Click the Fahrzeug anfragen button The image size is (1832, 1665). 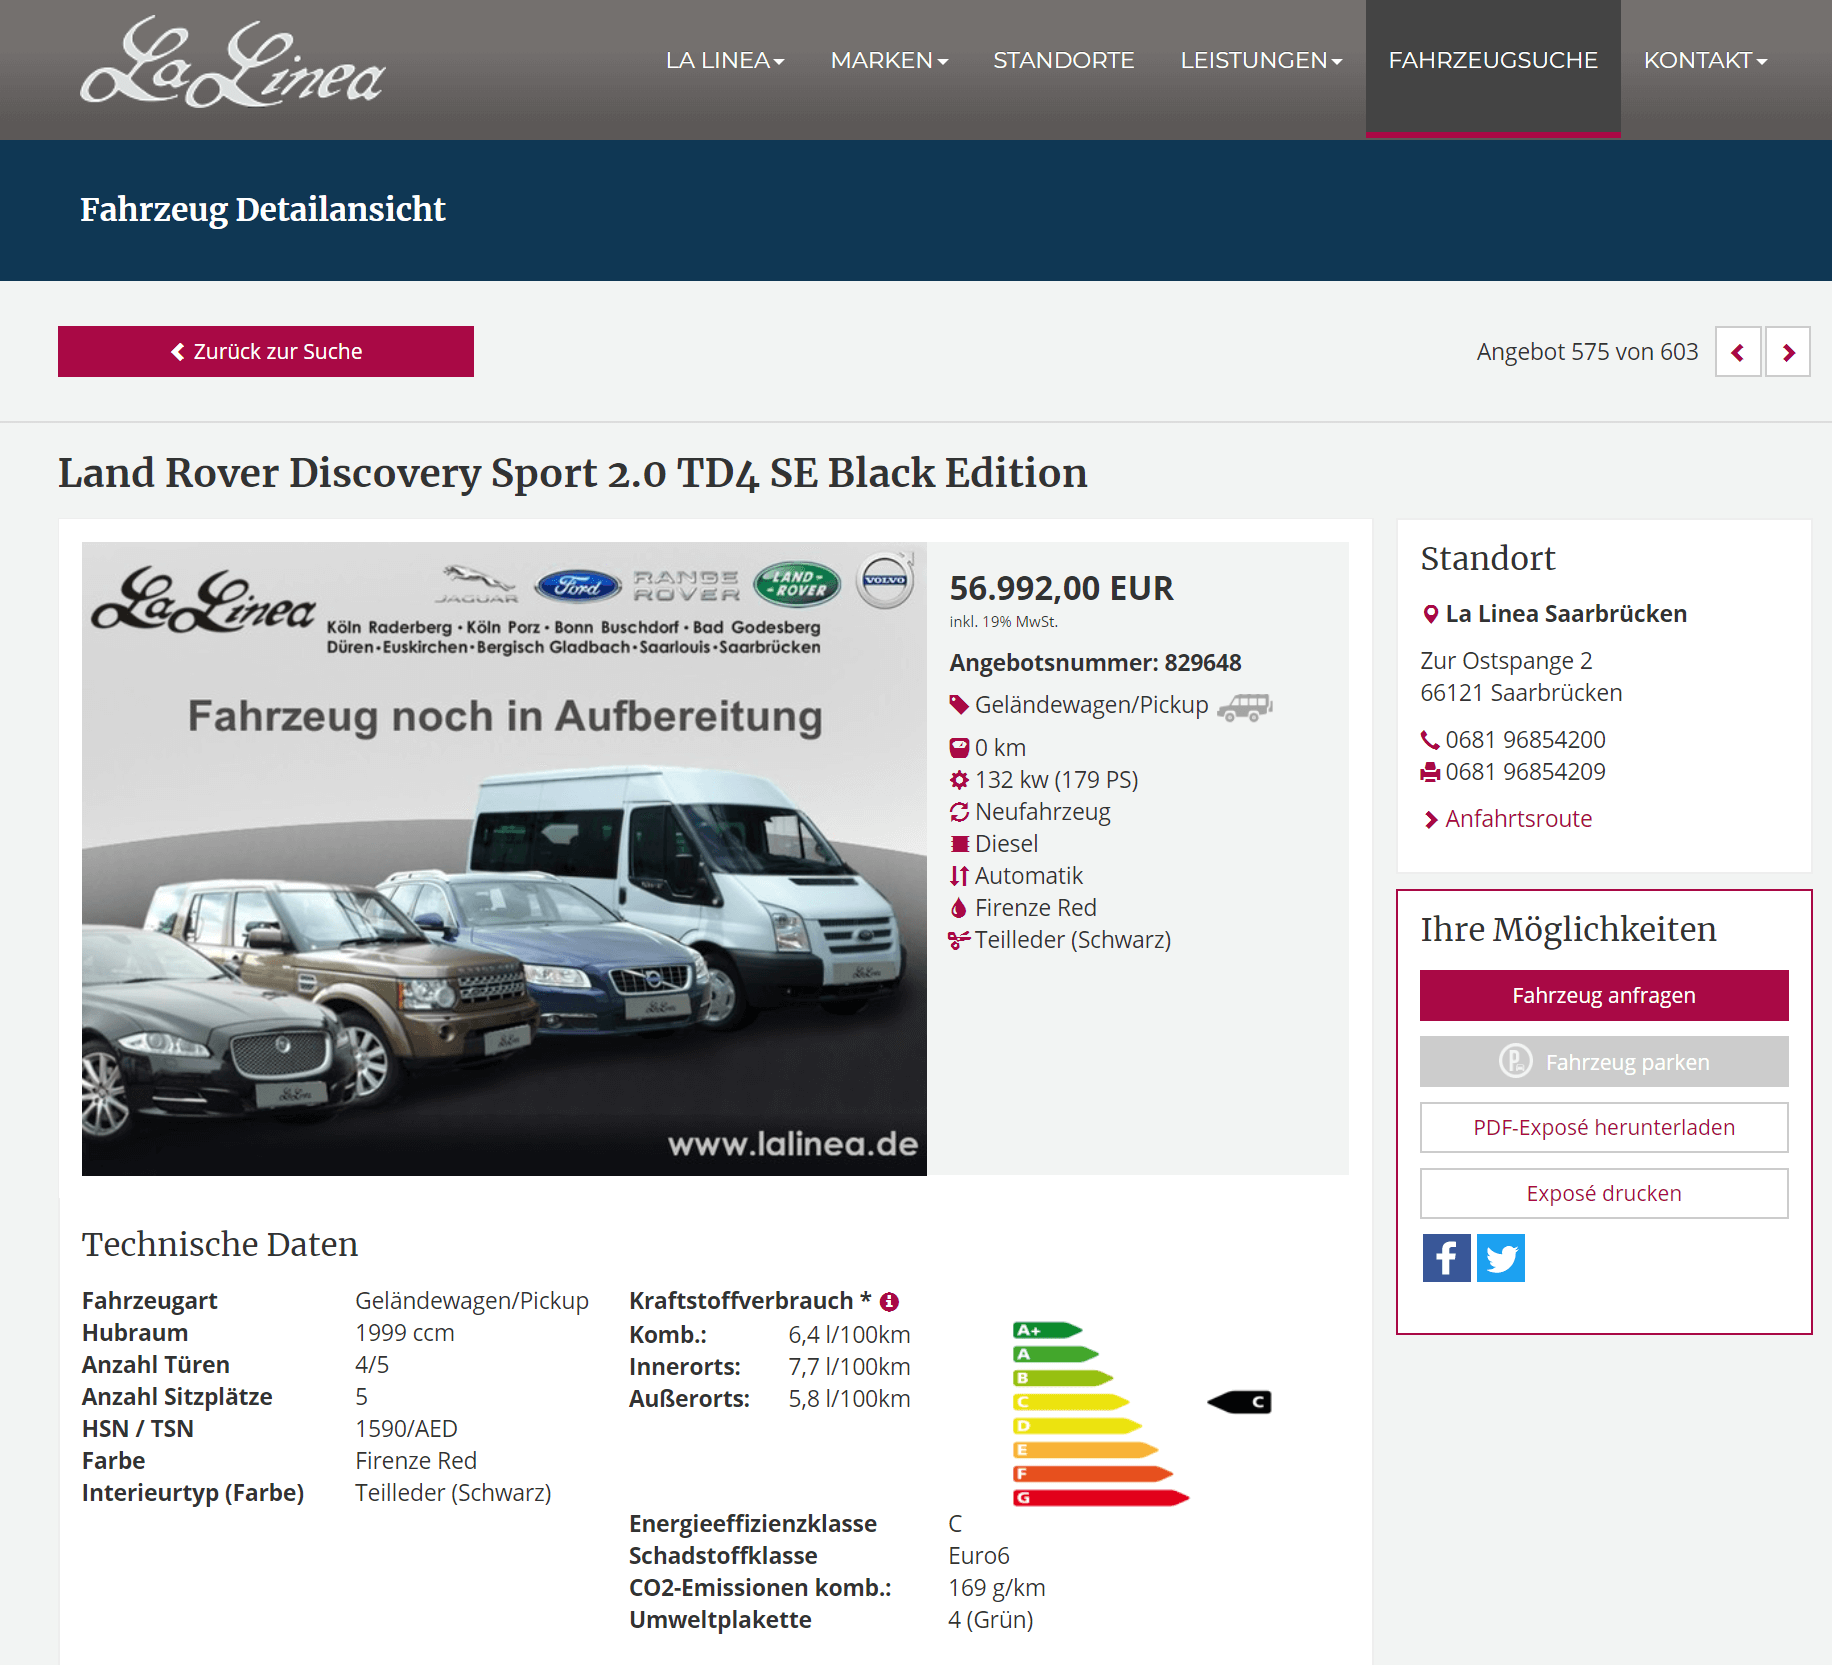[1604, 995]
